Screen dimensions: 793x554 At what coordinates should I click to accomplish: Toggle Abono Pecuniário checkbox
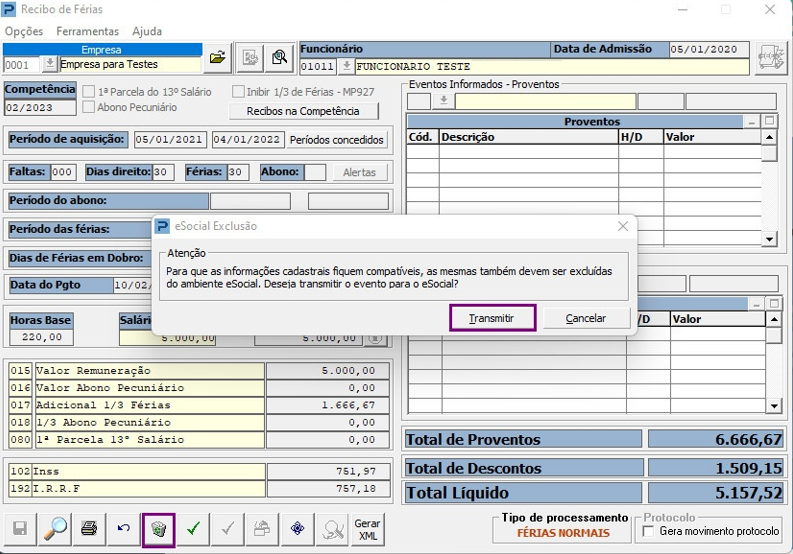pyautogui.click(x=89, y=107)
